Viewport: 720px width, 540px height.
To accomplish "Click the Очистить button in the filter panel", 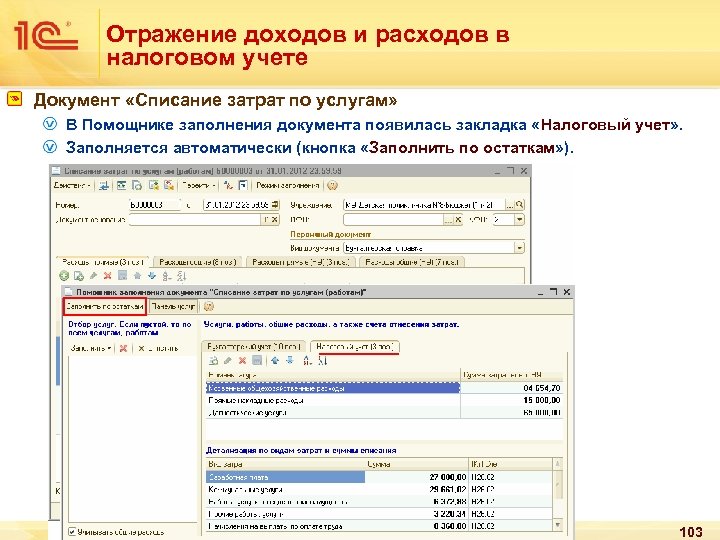I will click(158, 349).
